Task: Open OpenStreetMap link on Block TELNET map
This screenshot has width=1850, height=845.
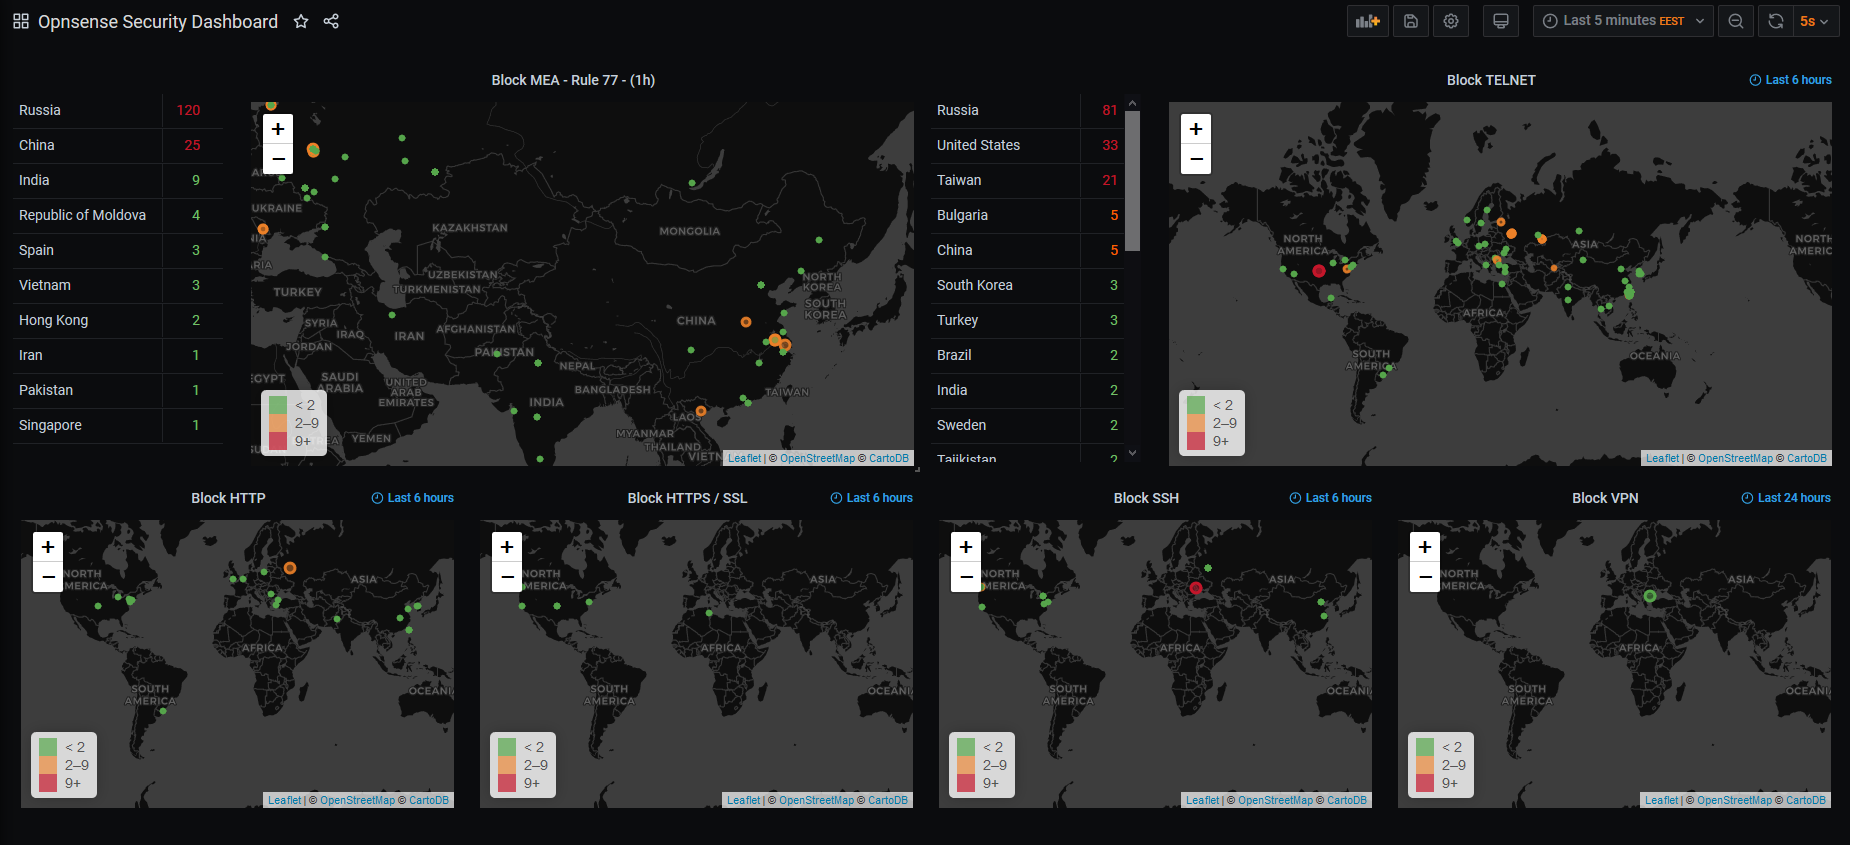Action: 1735,458
